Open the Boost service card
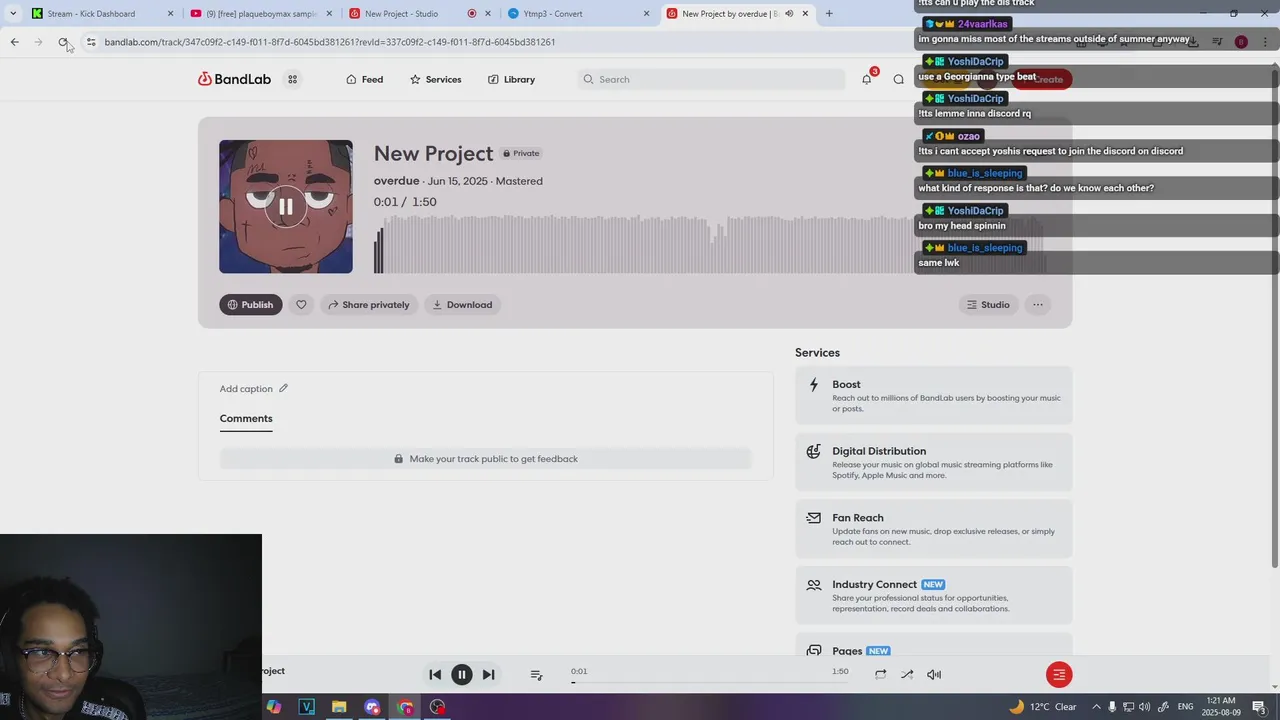The width and height of the screenshot is (1280, 720). point(934,396)
